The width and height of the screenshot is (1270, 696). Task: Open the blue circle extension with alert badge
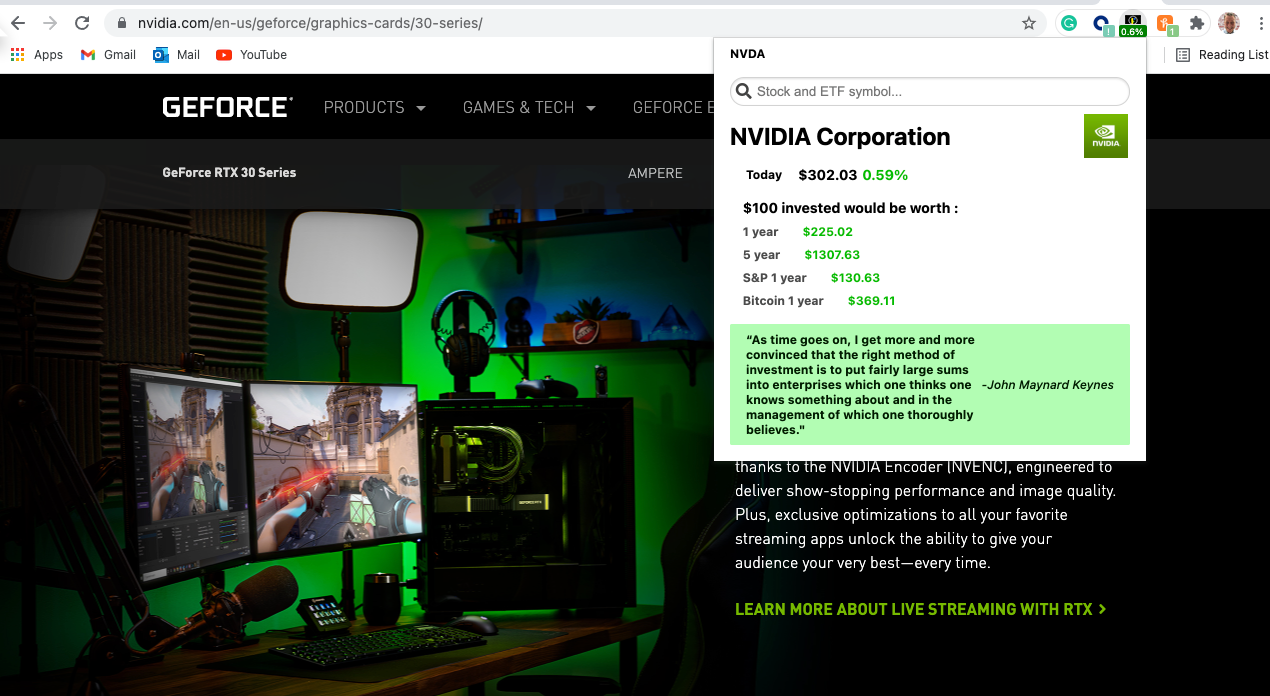click(x=1102, y=24)
